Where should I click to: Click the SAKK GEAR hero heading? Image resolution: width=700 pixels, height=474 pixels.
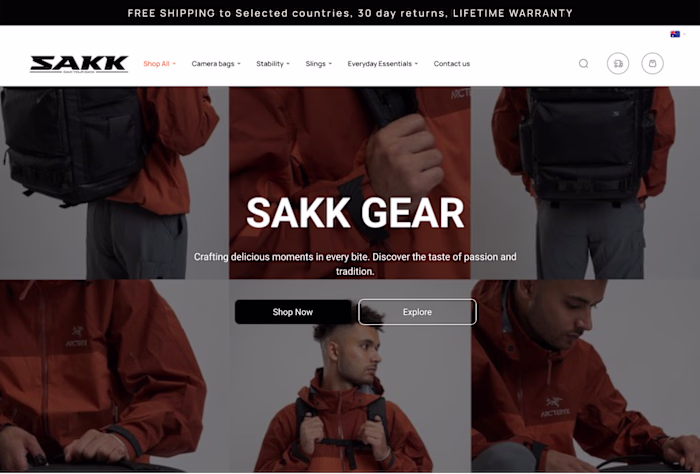pos(355,213)
